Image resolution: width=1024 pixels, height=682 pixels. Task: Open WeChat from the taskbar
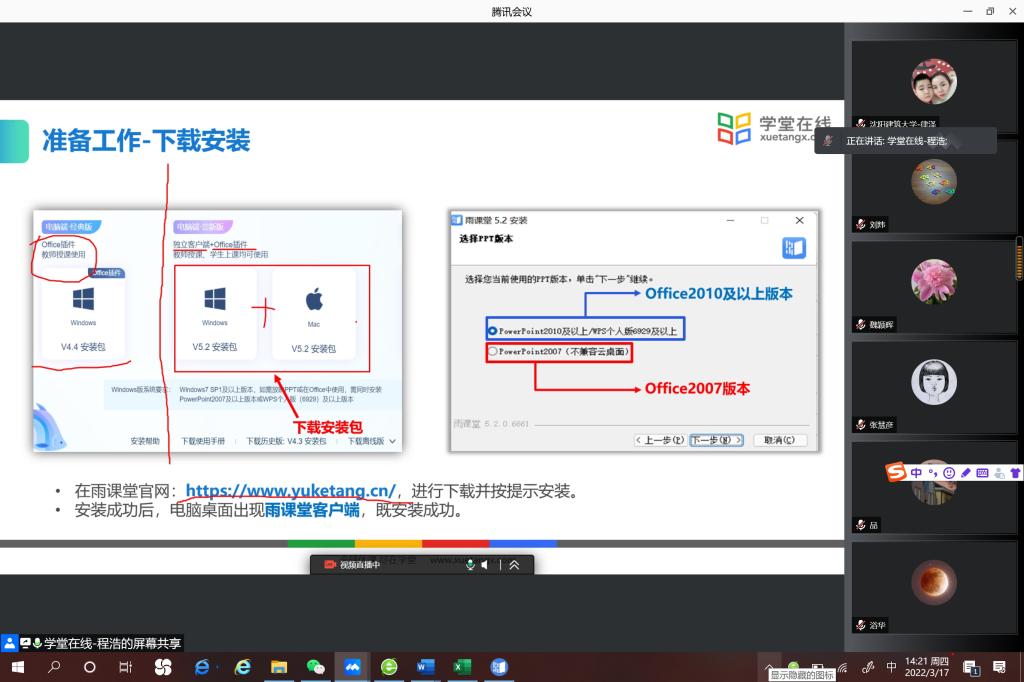tap(316, 667)
